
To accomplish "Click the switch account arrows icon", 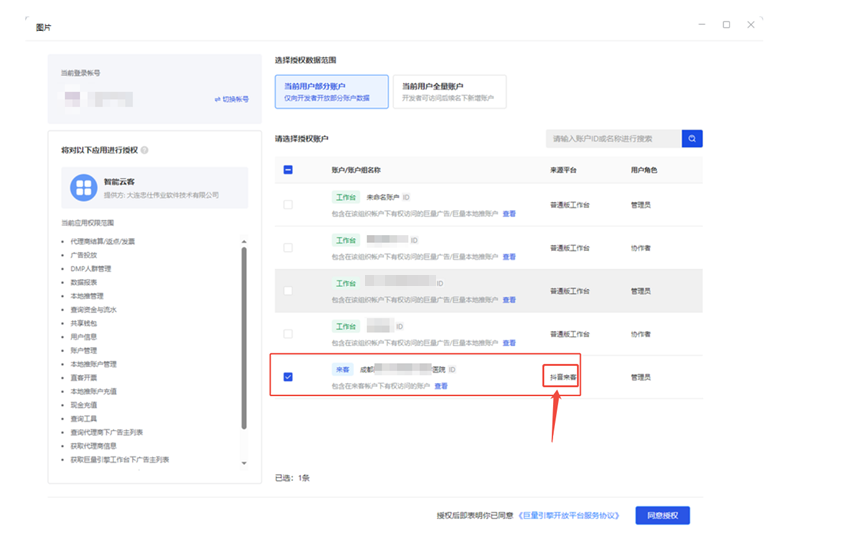I will point(218,100).
